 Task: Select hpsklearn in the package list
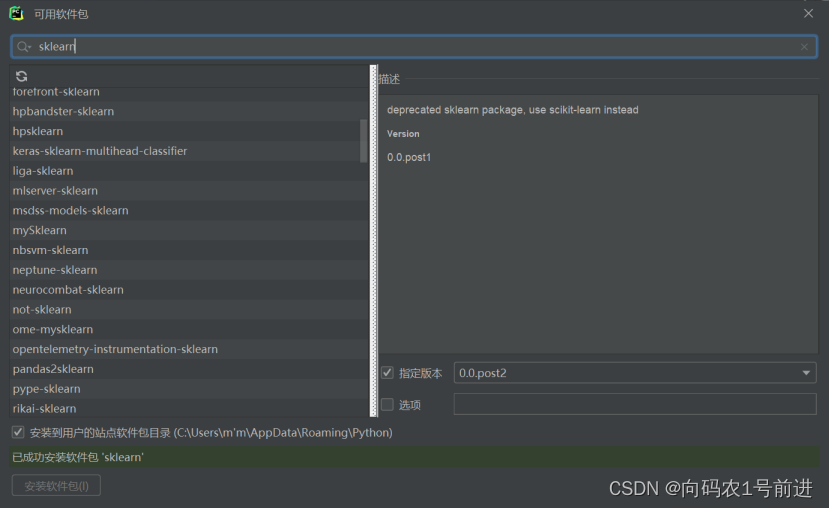tap(189, 131)
